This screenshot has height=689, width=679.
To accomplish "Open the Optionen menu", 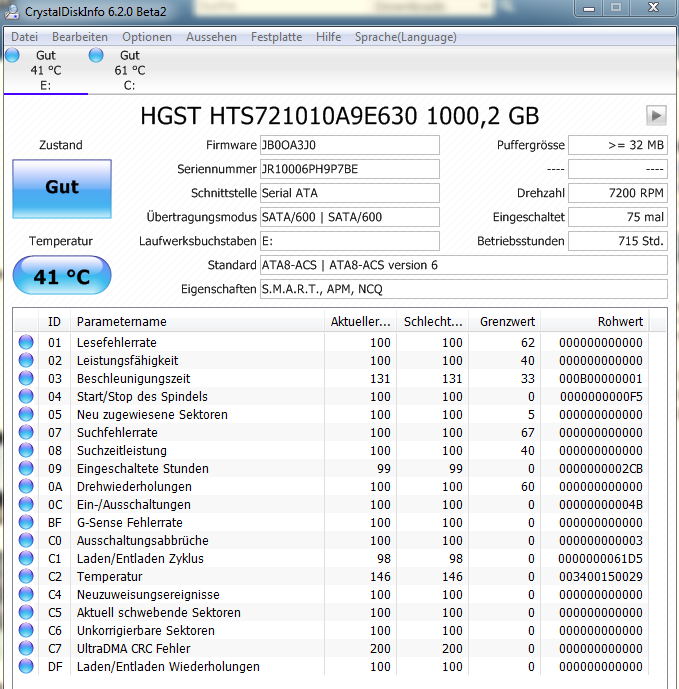I will (x=147, y=37).
